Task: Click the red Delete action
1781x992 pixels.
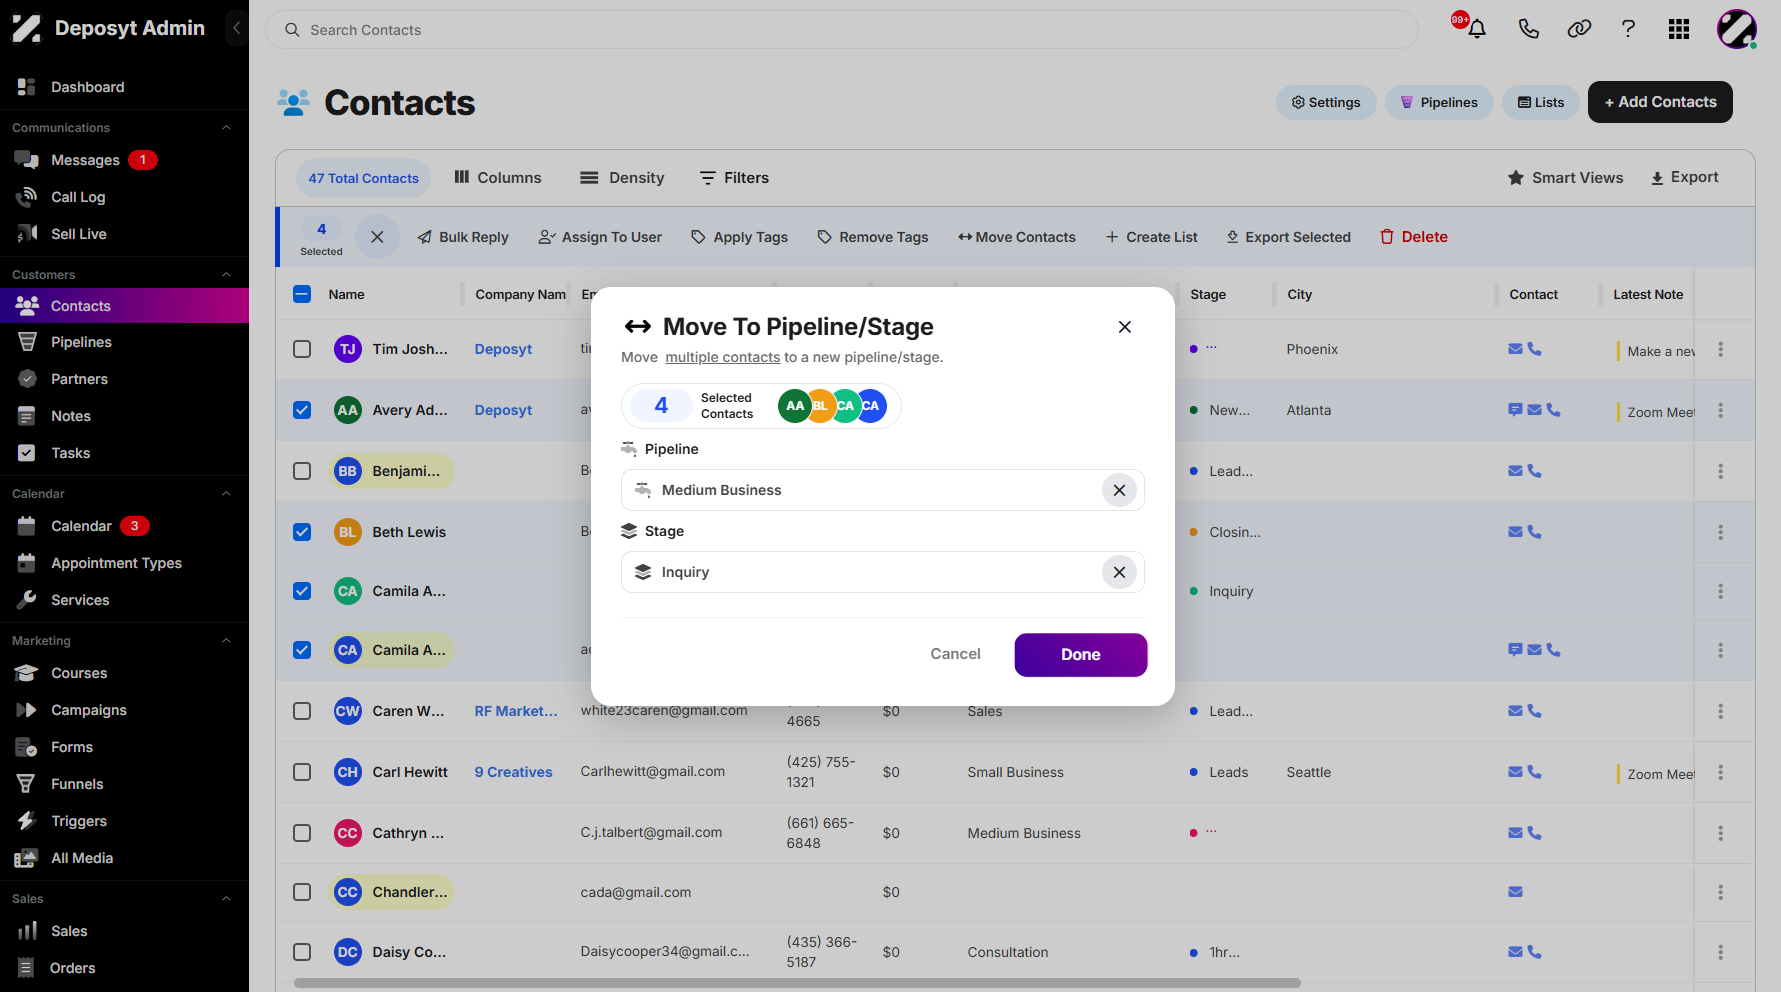Action: point(1414,237)
